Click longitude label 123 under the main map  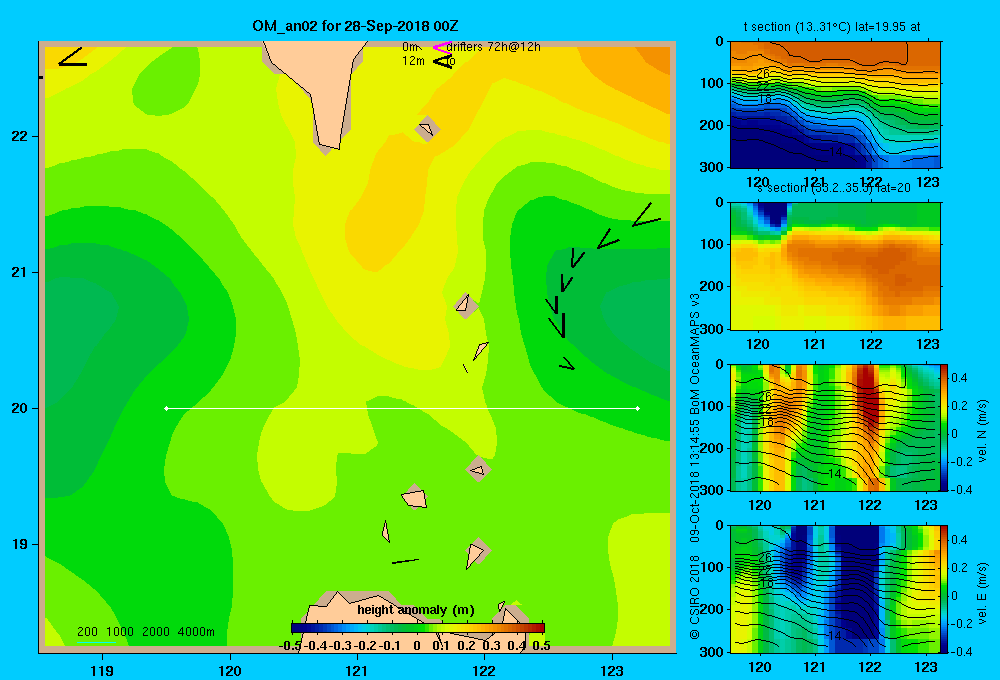pos(612,670)
